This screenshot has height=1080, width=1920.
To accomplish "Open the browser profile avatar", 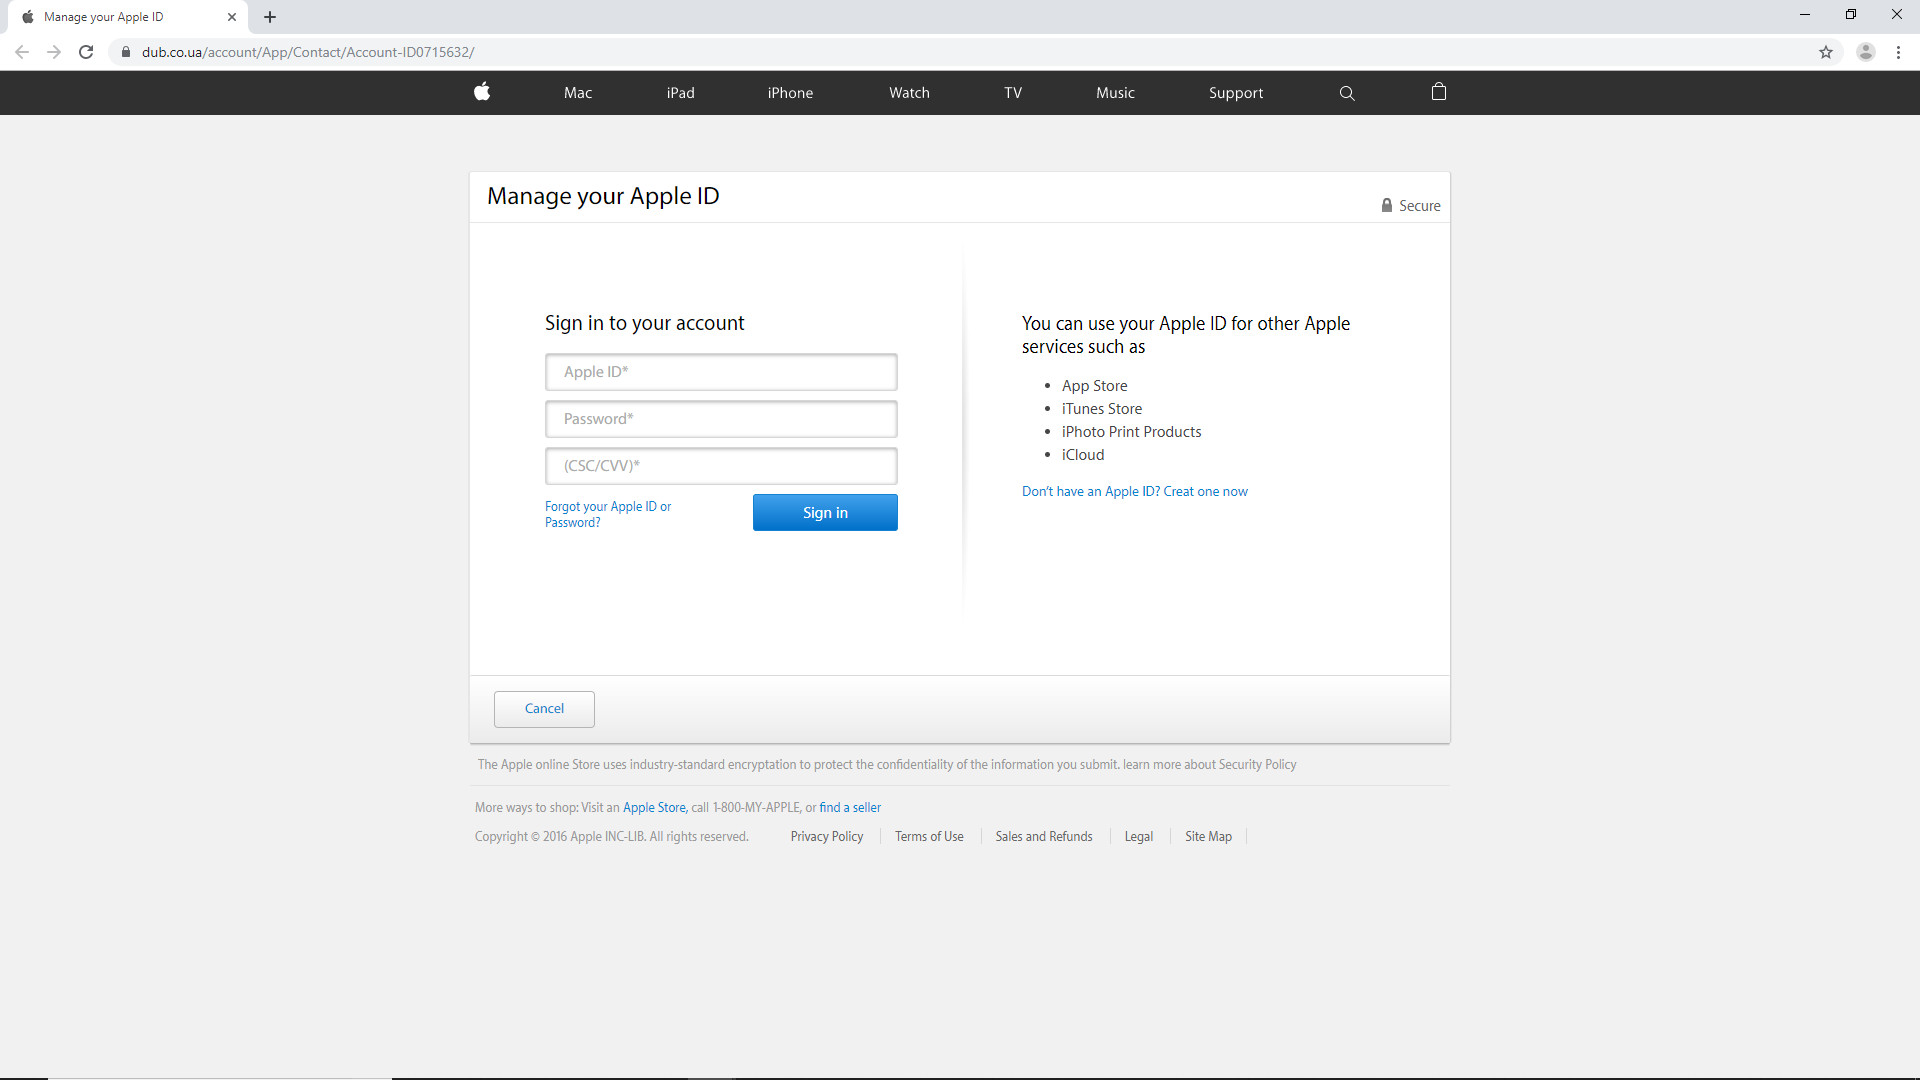I will coord(1866,52).
